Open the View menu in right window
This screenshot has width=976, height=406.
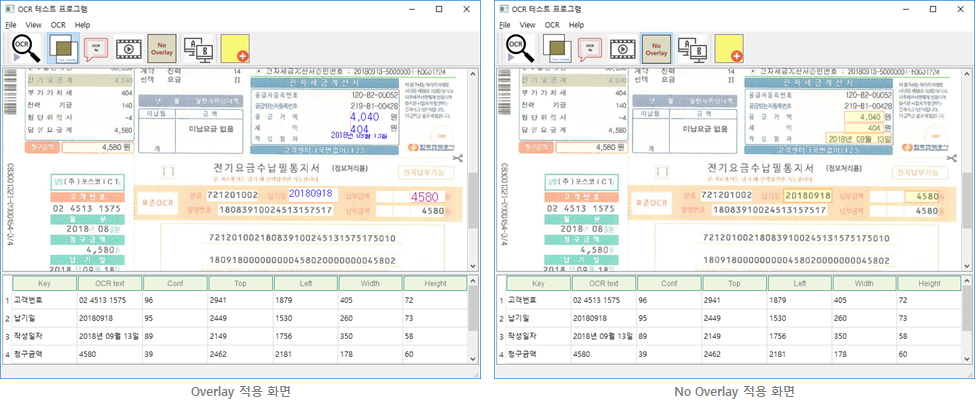coord(529,23)
